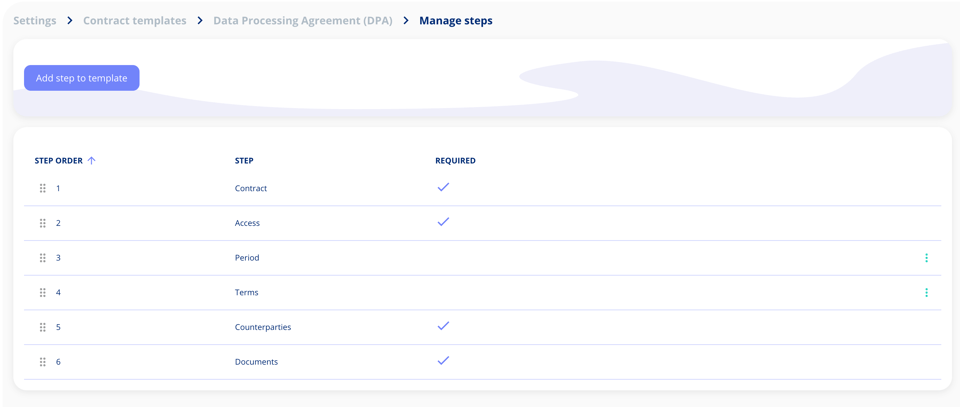
Task: Click step order number 3
Action: pos(58,258)
